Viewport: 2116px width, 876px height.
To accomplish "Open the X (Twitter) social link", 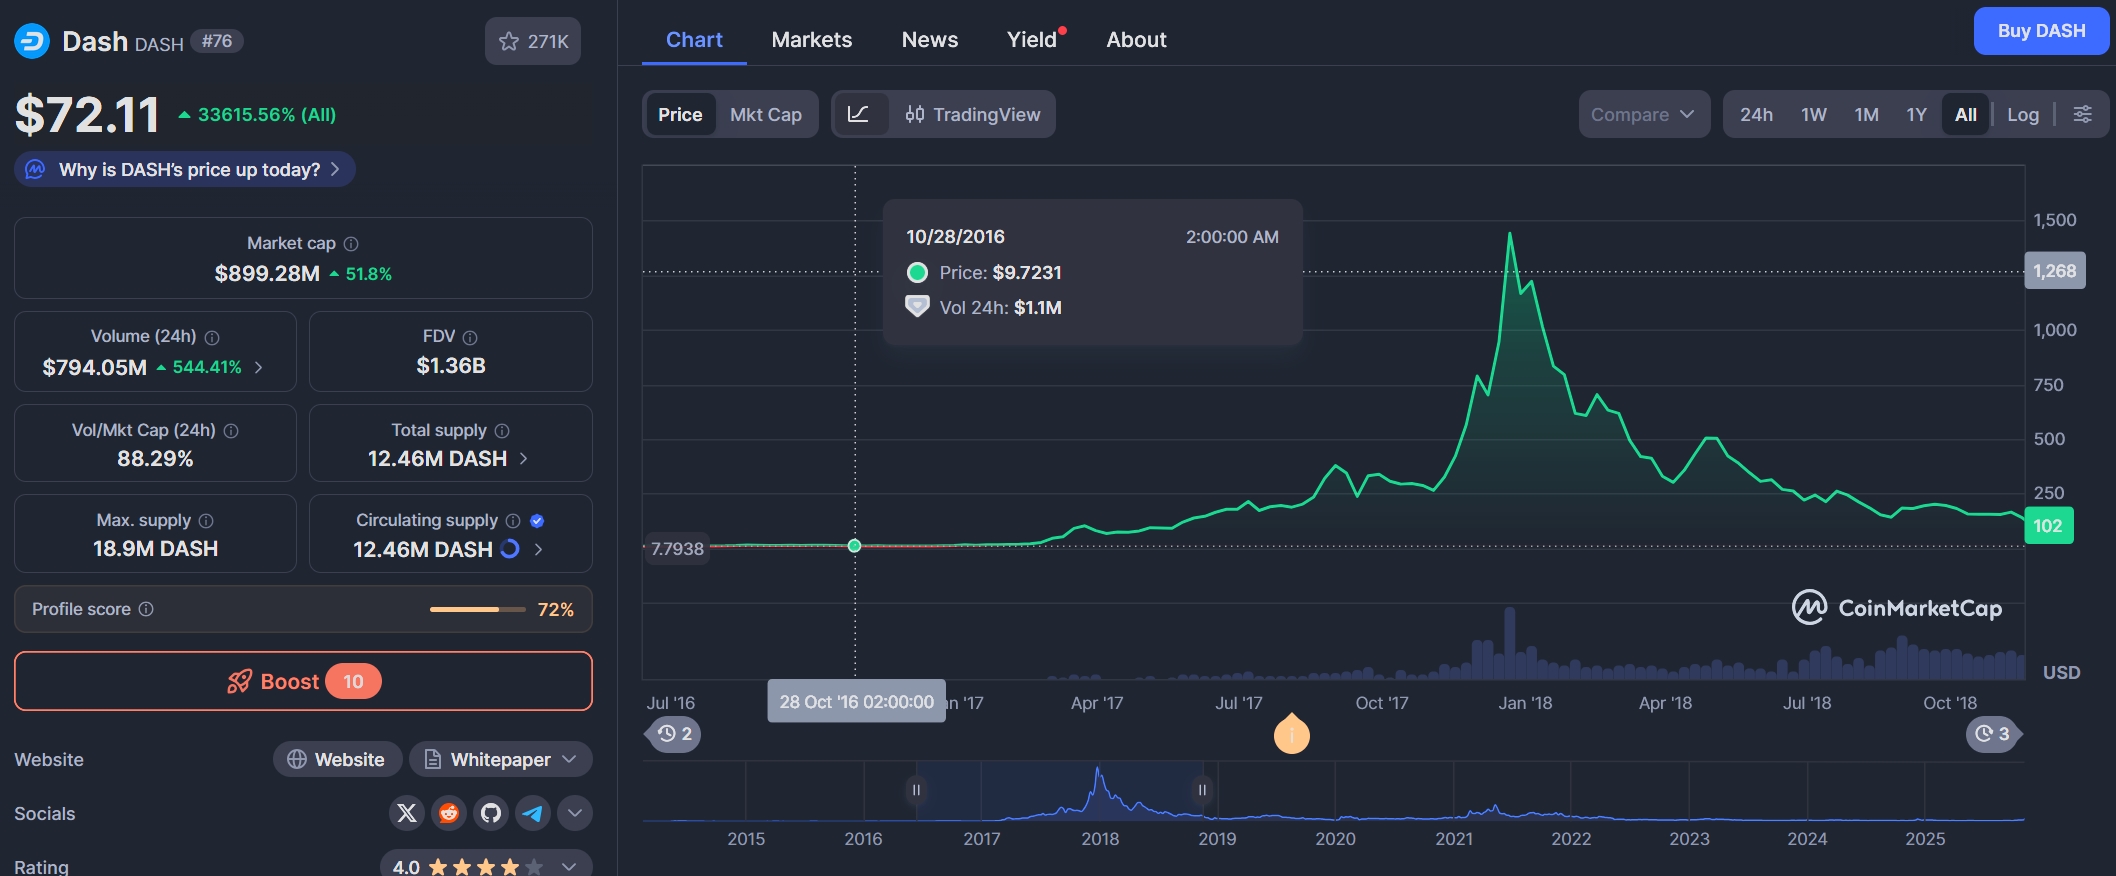I will tap(407, 813).
